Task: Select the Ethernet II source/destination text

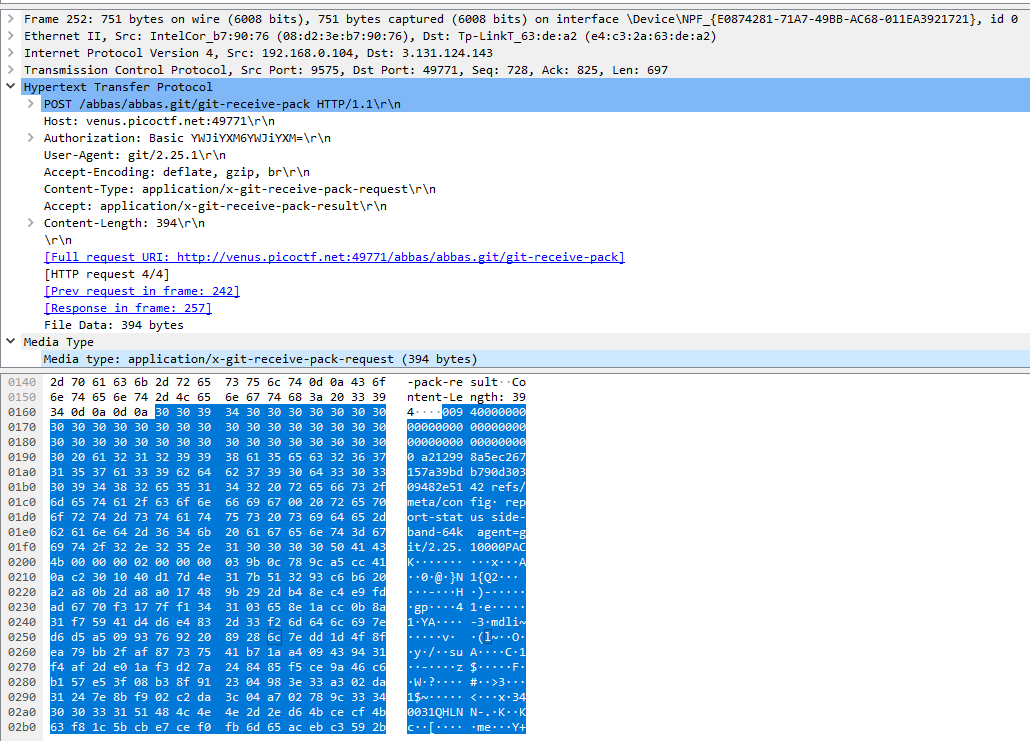Action: click(370, 36)
